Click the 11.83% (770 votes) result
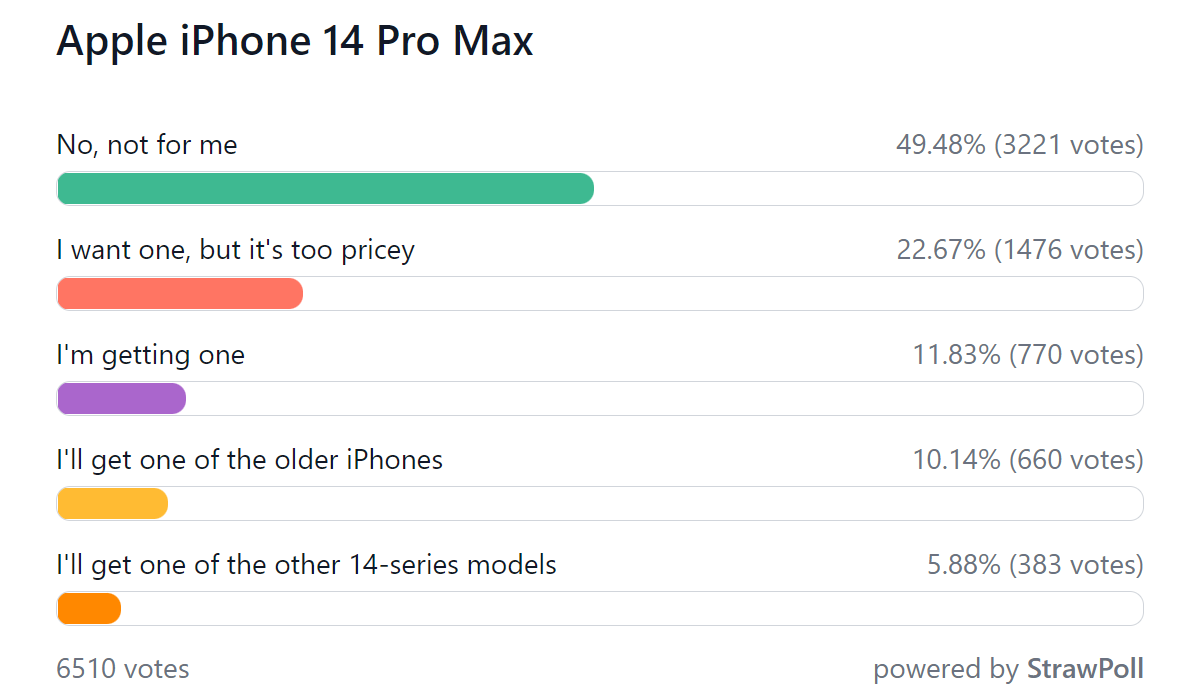1200x693 pixels. pyautogui.click(x=1028, y=355)
